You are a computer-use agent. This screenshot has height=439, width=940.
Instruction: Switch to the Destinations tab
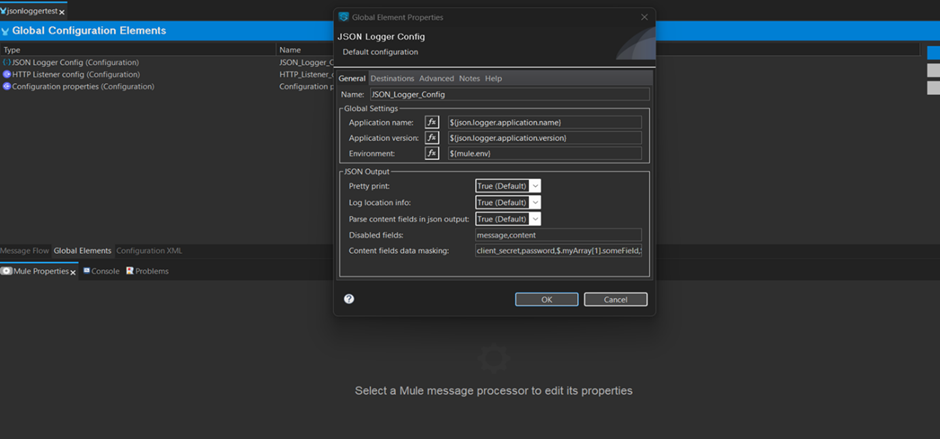coord(392,78)
